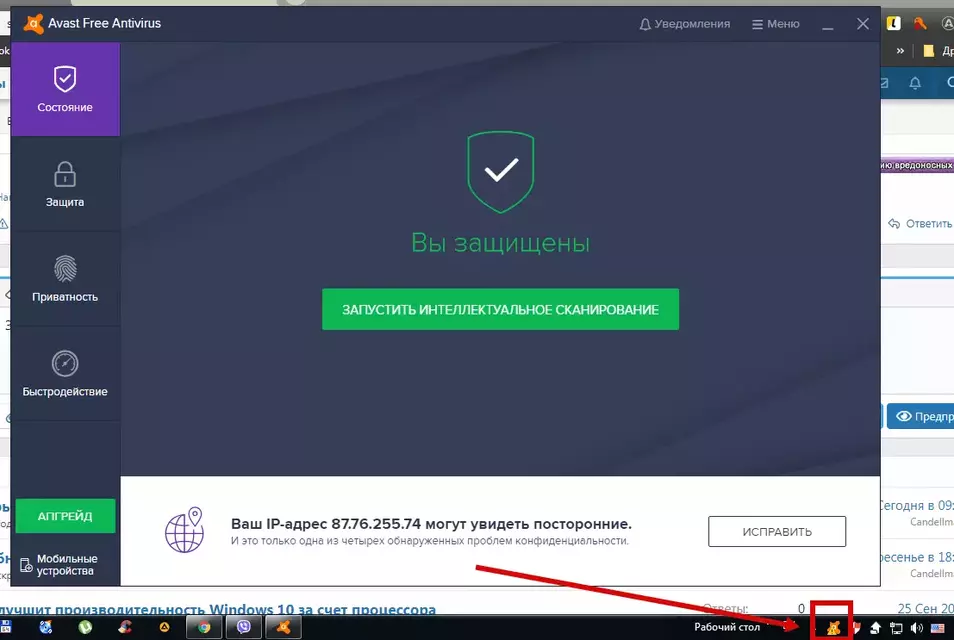Screen dimensions: 954x640
Task: Launch AIMP from the taskbar
Action: [164, 627]
